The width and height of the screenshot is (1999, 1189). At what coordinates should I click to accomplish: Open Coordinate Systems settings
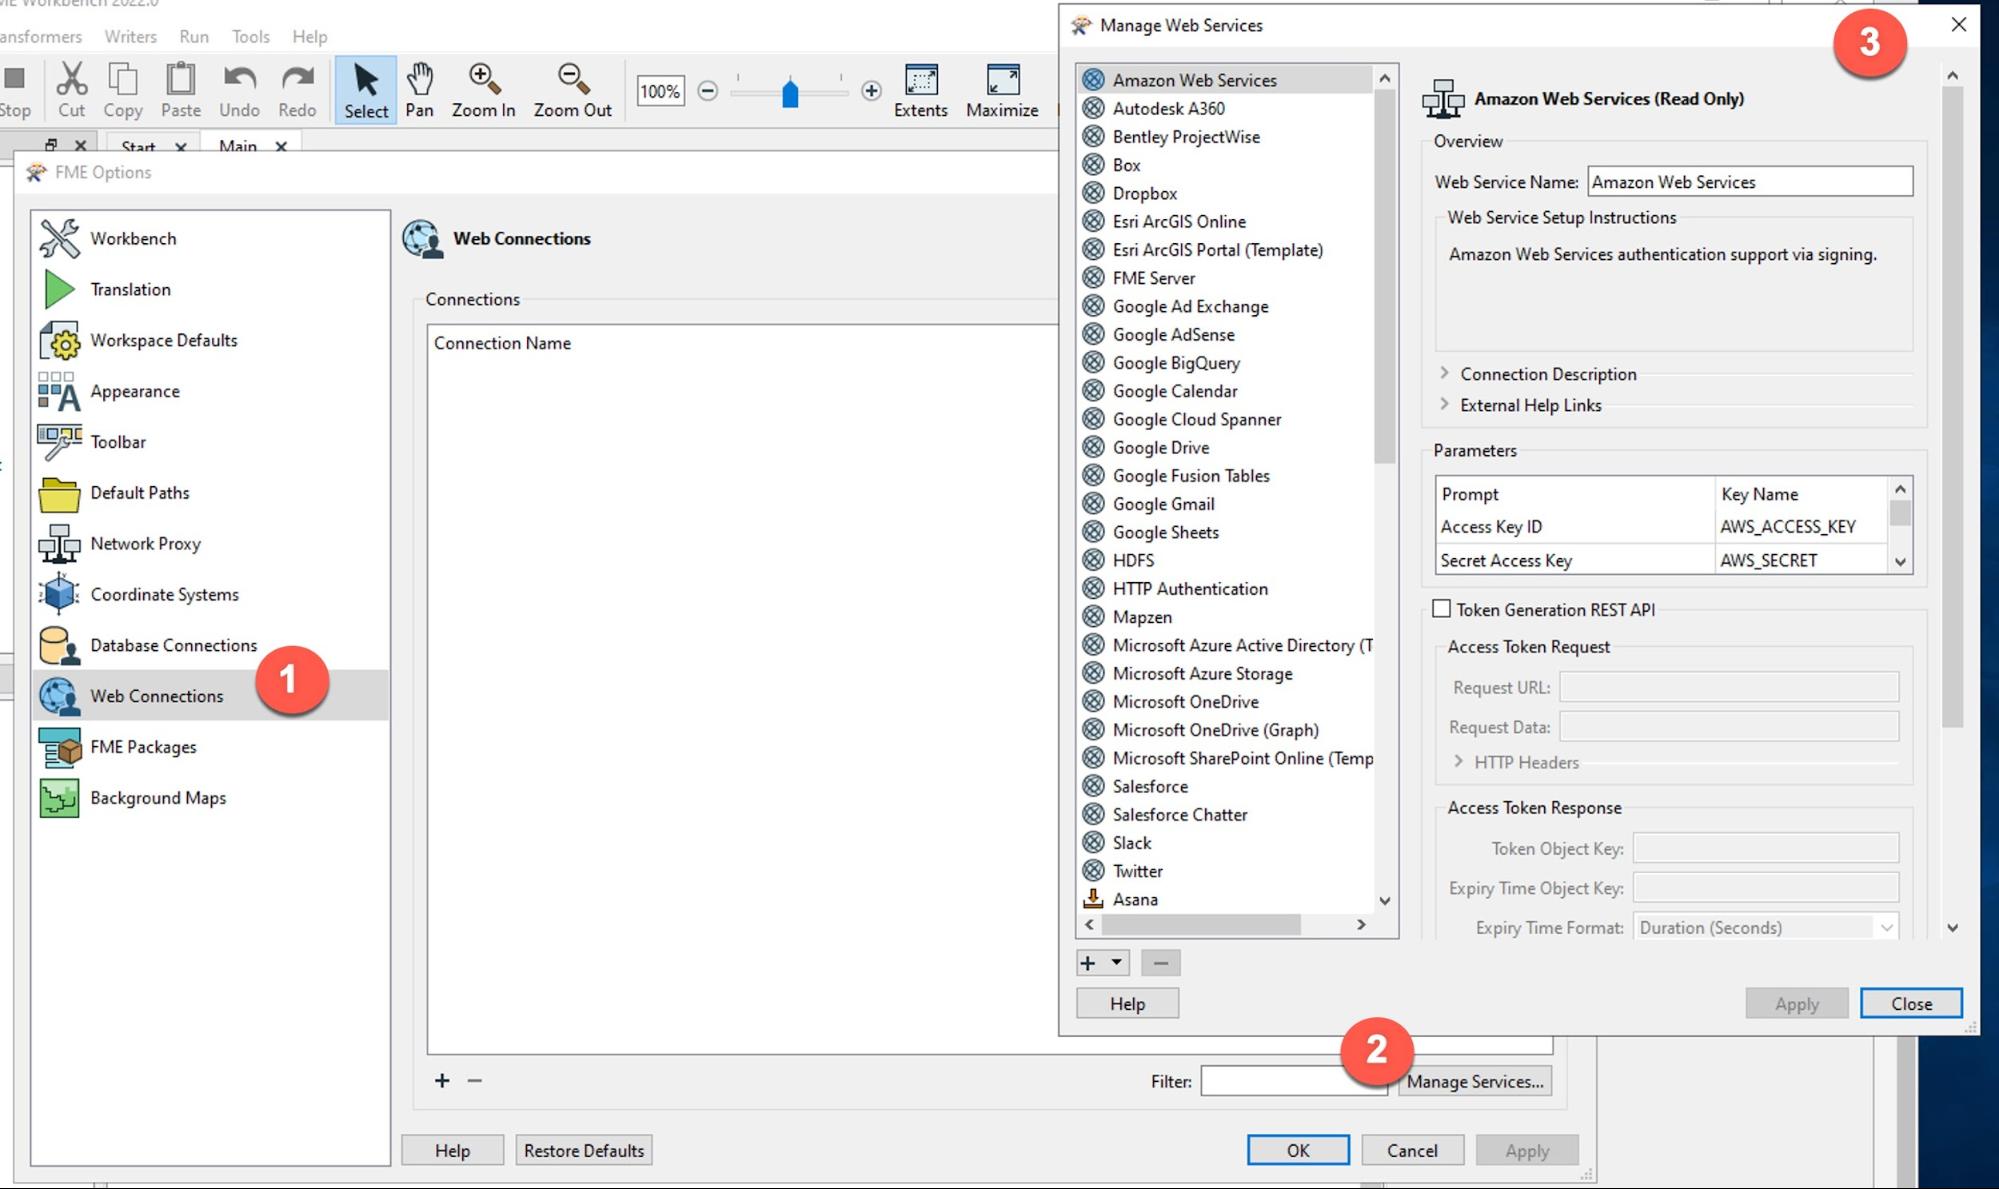[x=163, y=594]
